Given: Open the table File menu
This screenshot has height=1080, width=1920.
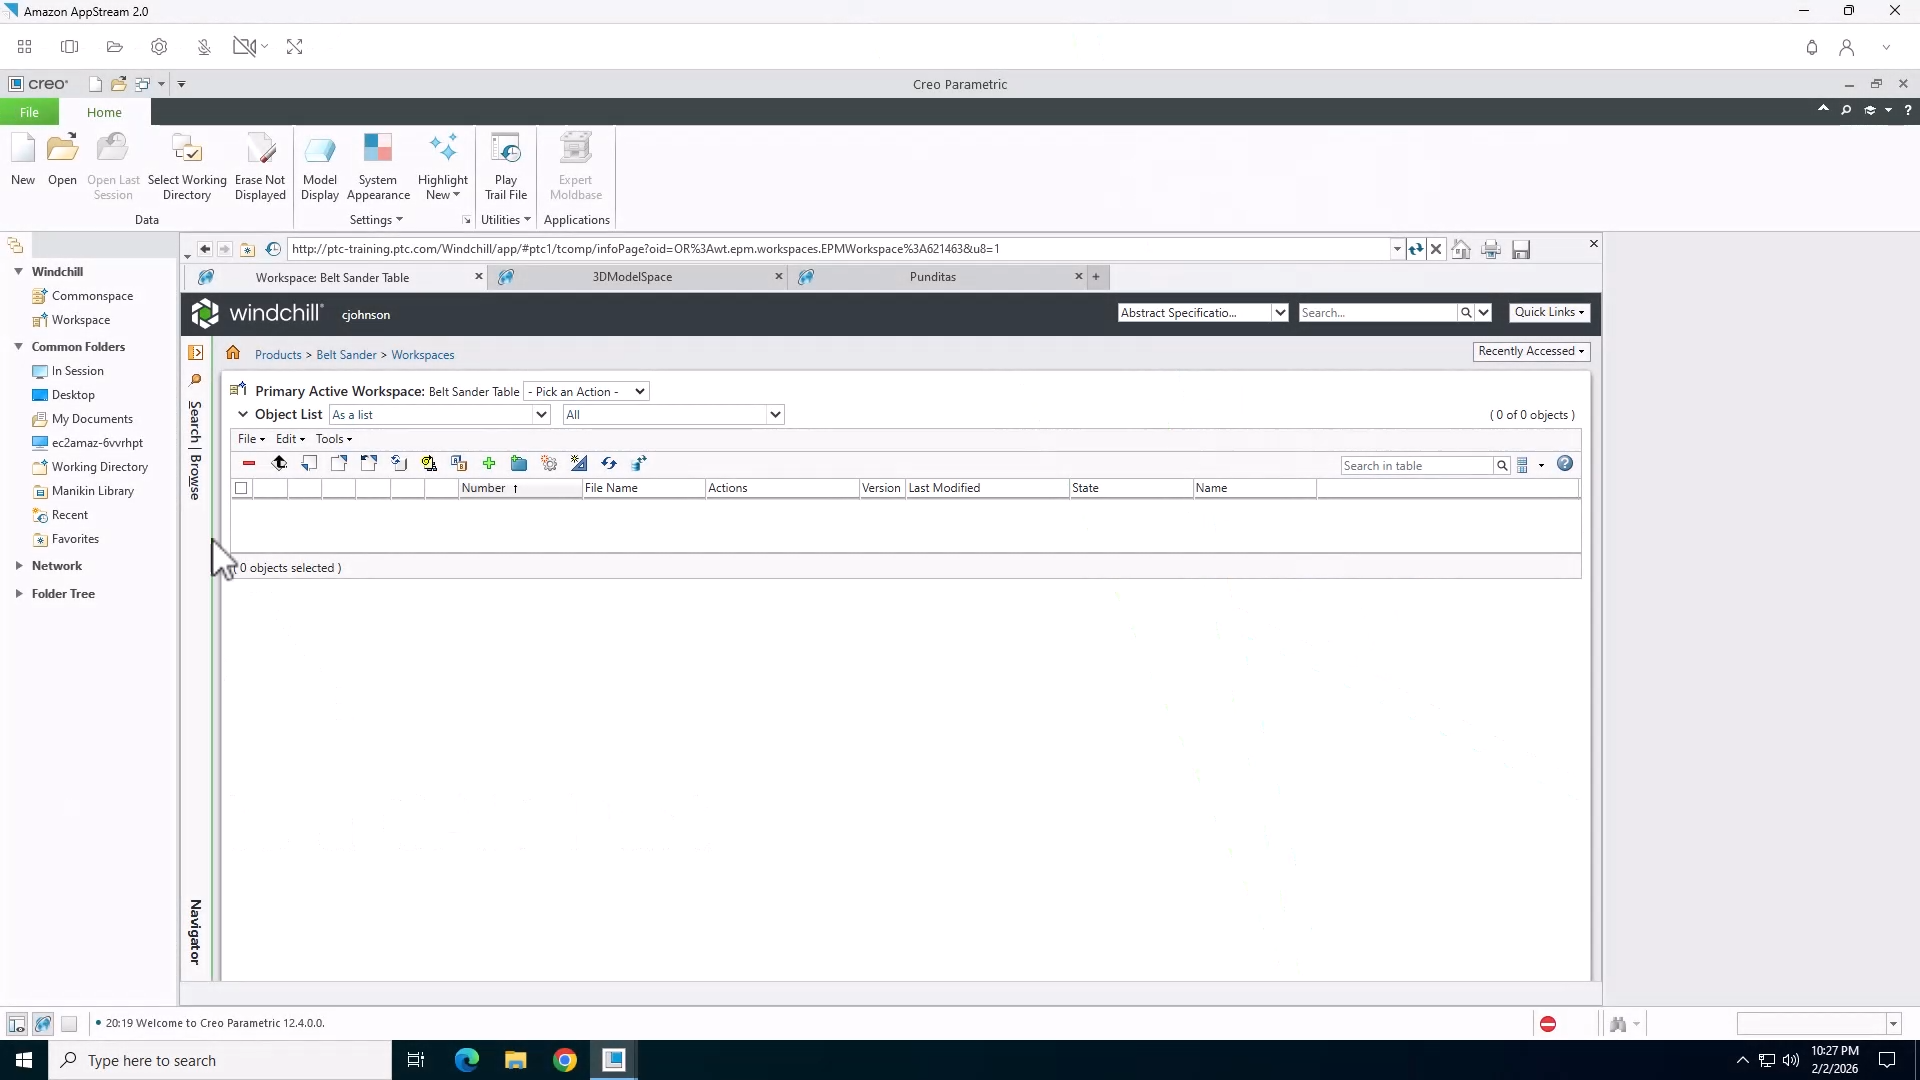Looking at the screenshot, I should tap(251, 439).
